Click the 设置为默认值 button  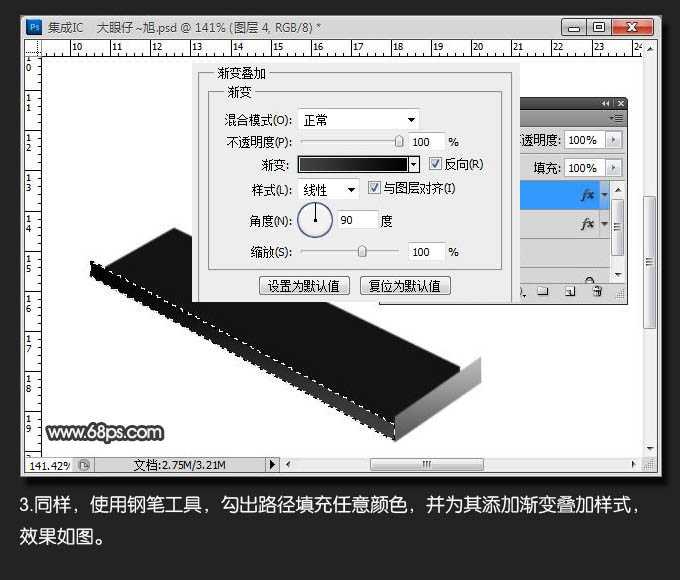[304, 286]
